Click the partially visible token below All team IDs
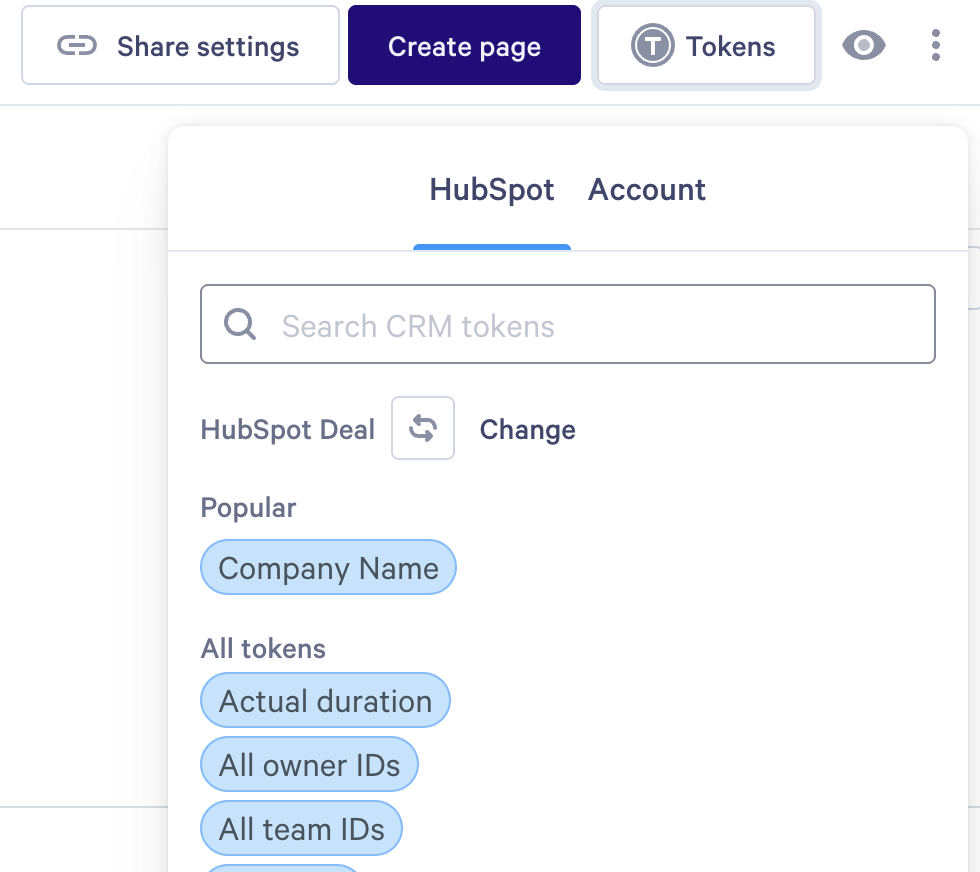This screenshot has width=980, height=872. [x=281, y=867]
